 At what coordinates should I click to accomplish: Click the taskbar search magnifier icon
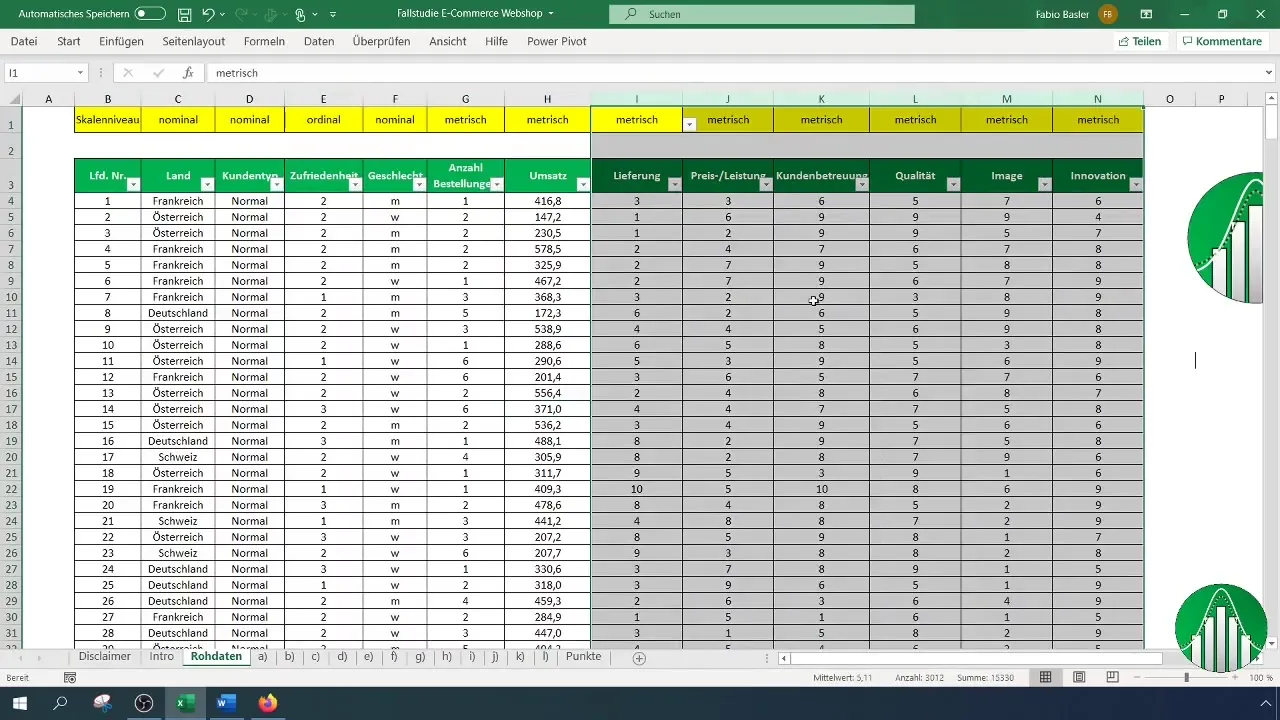point(60,703)
